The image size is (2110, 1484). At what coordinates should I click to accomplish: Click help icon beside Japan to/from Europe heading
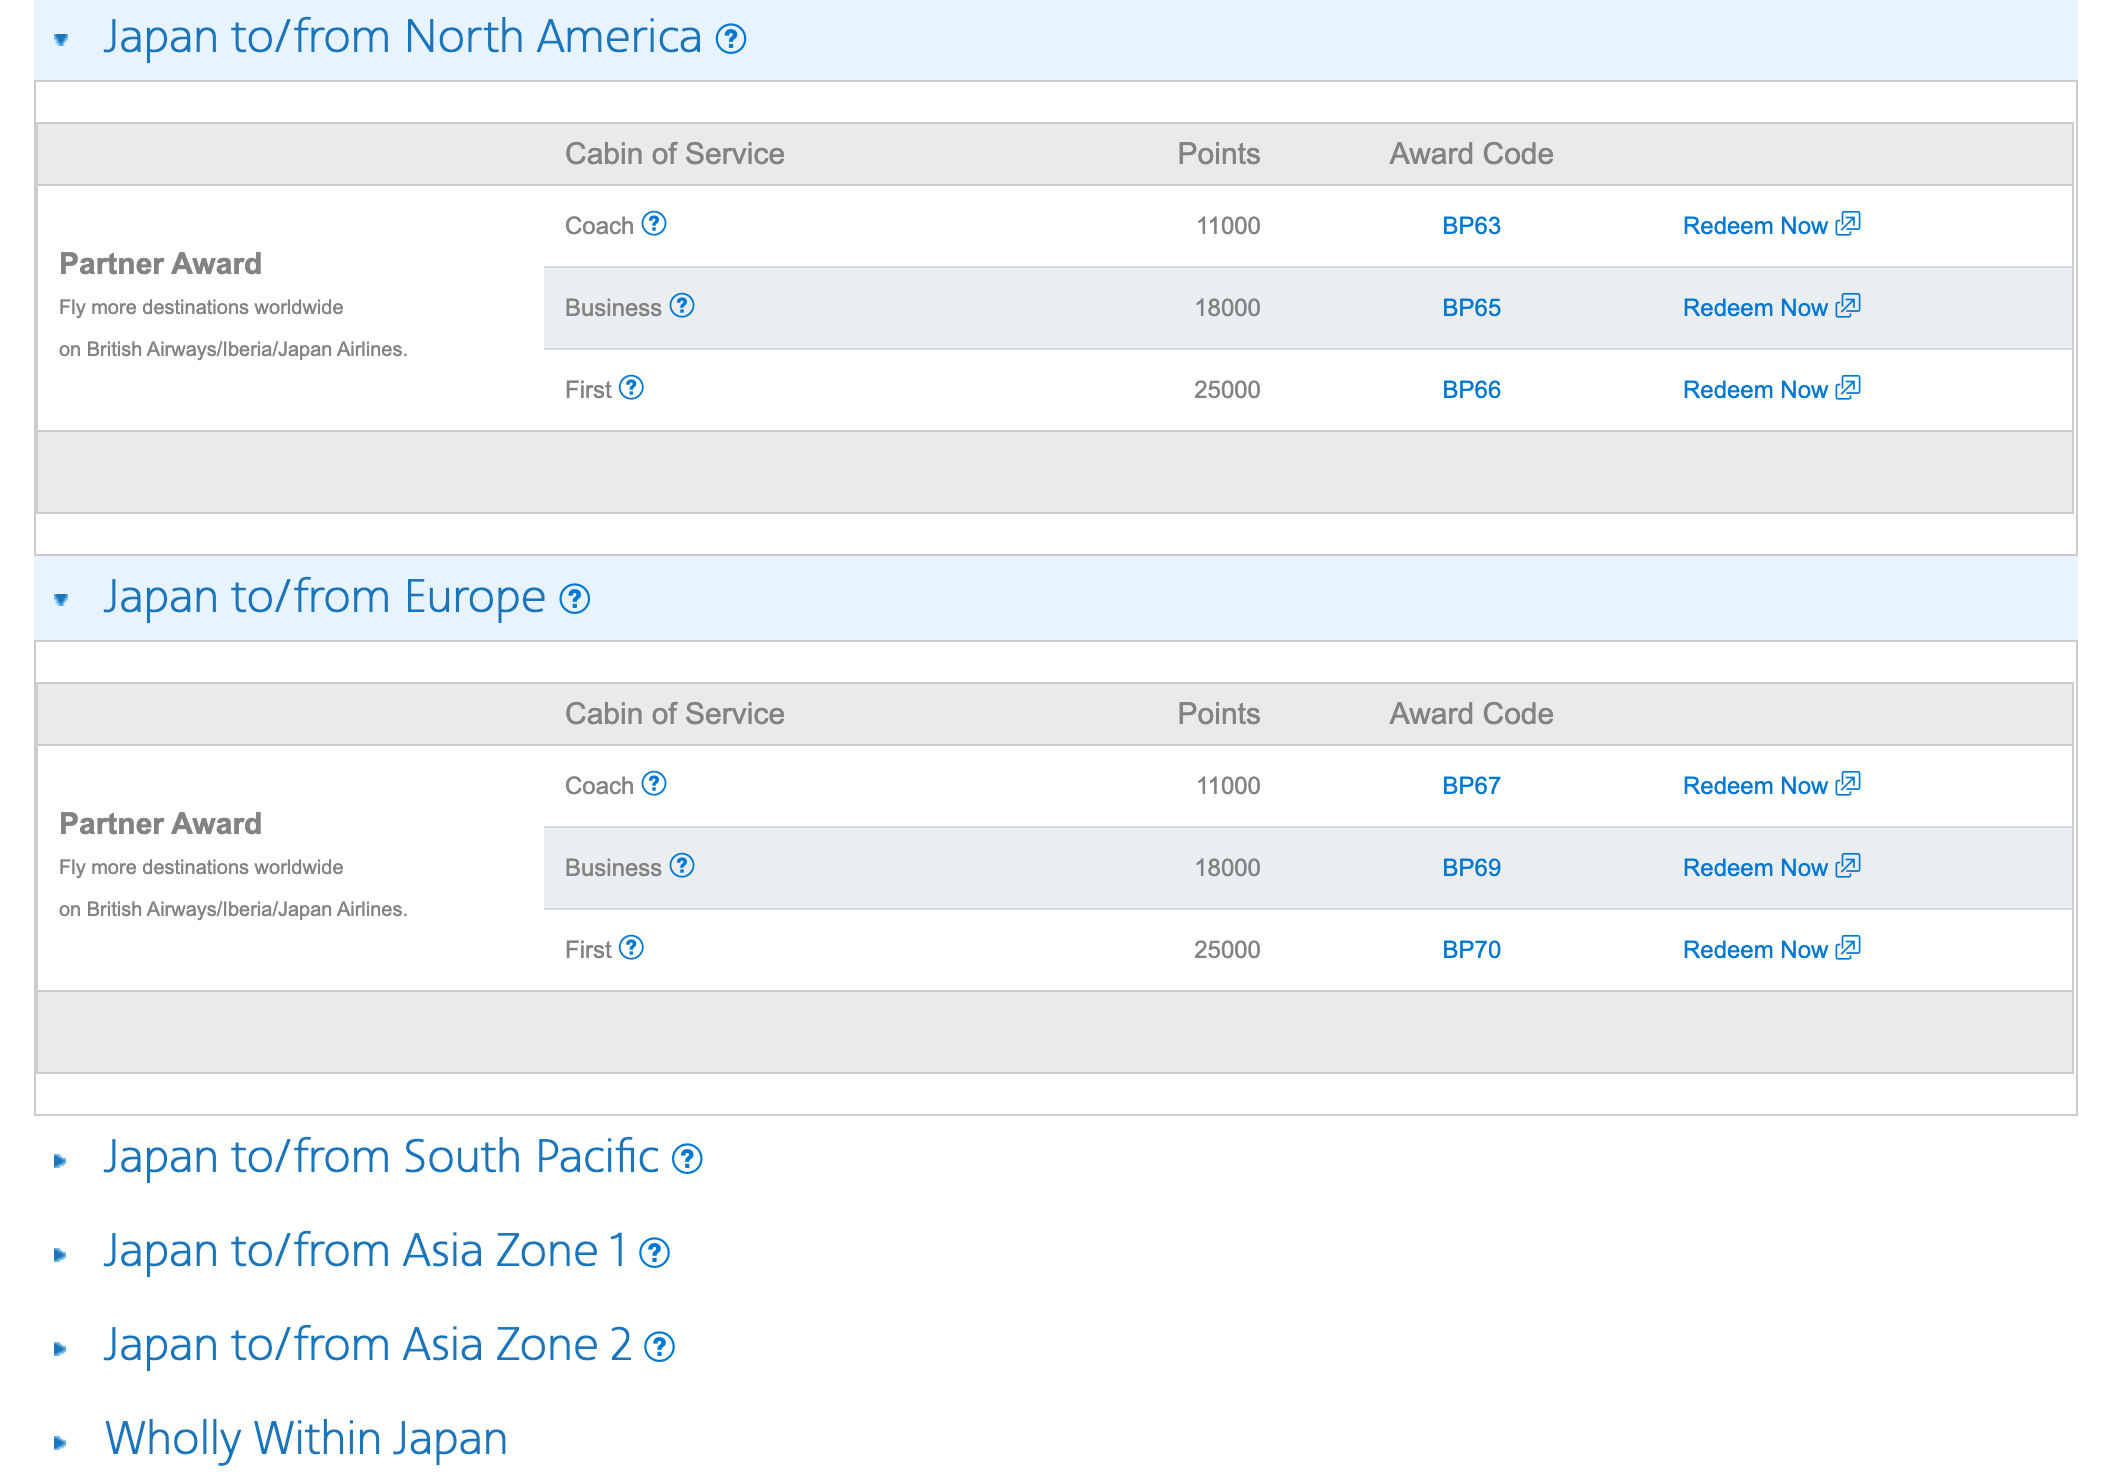click(x=575, y=599)
